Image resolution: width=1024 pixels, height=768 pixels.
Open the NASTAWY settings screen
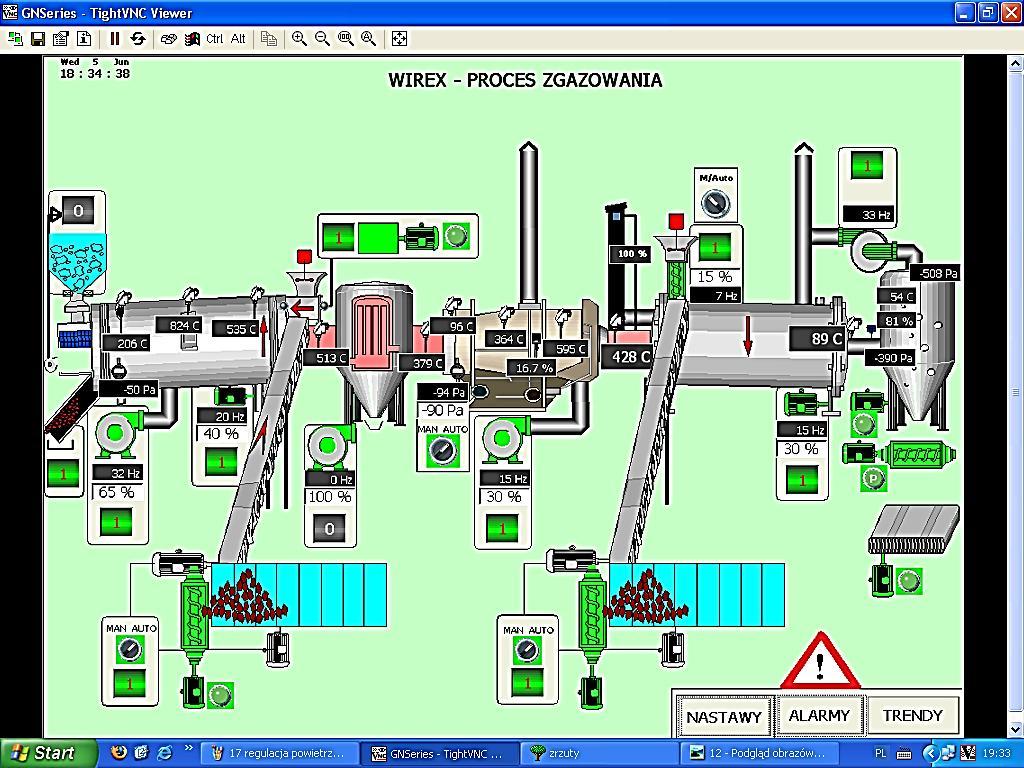coord(724,717)
